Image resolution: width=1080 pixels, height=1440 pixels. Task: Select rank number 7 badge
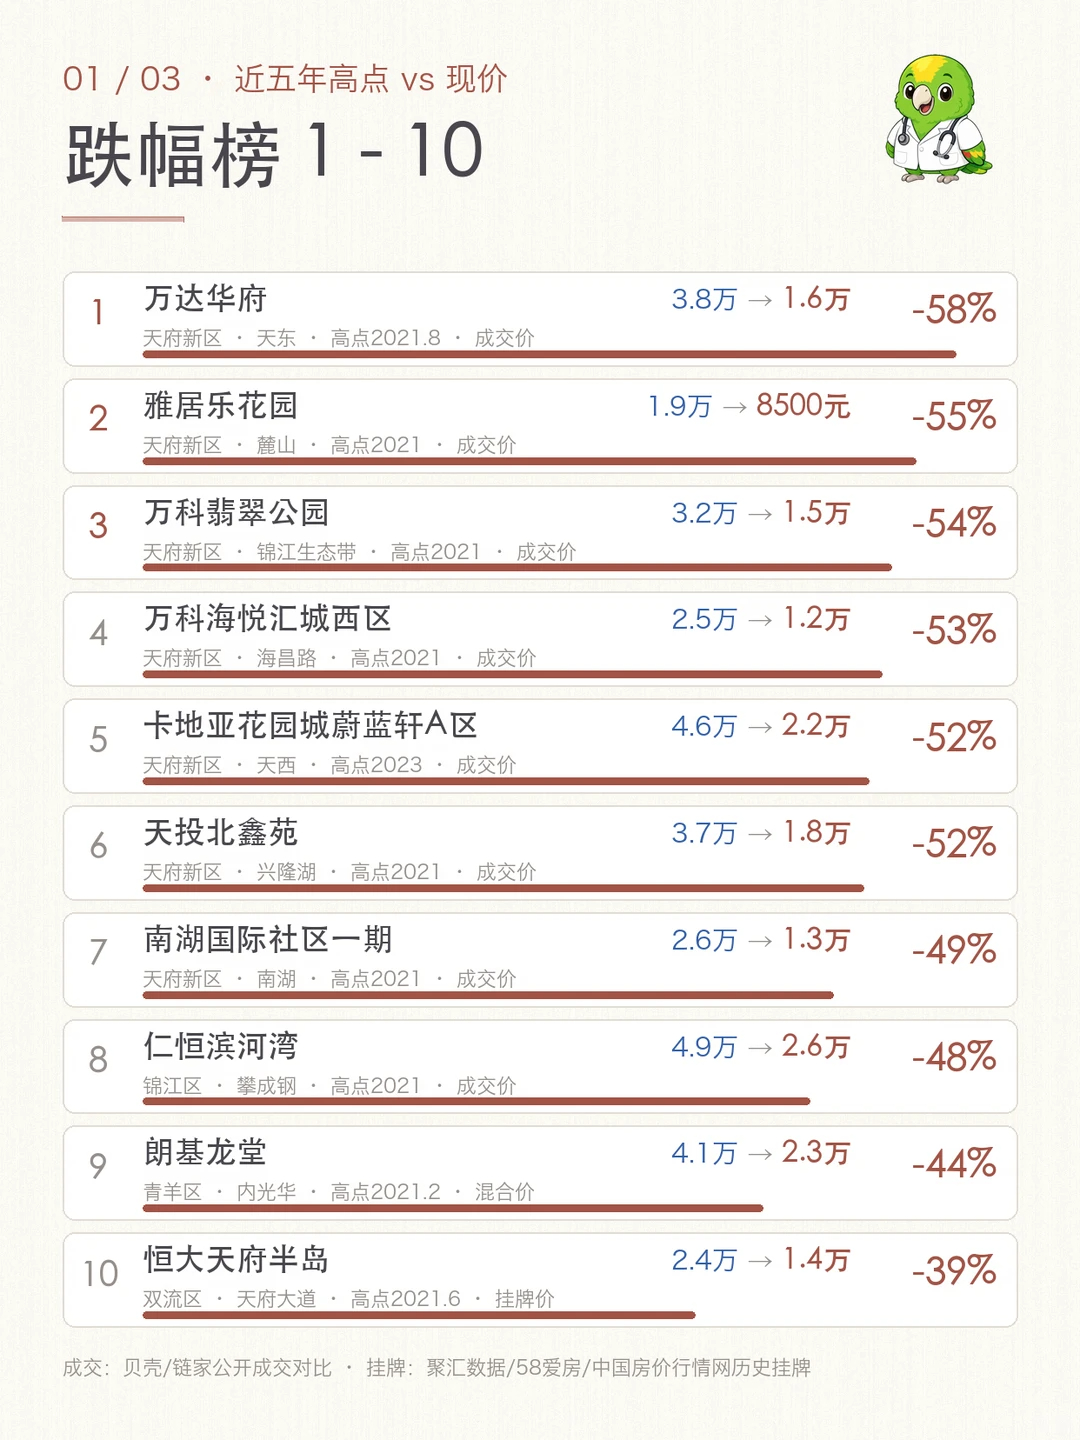98,952
